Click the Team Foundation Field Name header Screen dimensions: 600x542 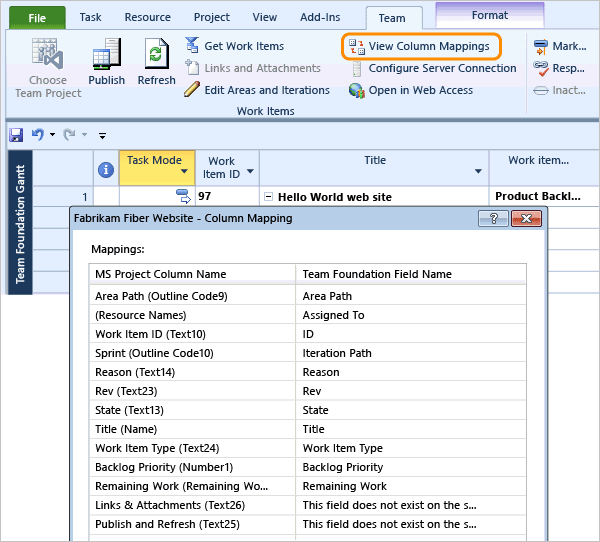(x=411, y=274)
